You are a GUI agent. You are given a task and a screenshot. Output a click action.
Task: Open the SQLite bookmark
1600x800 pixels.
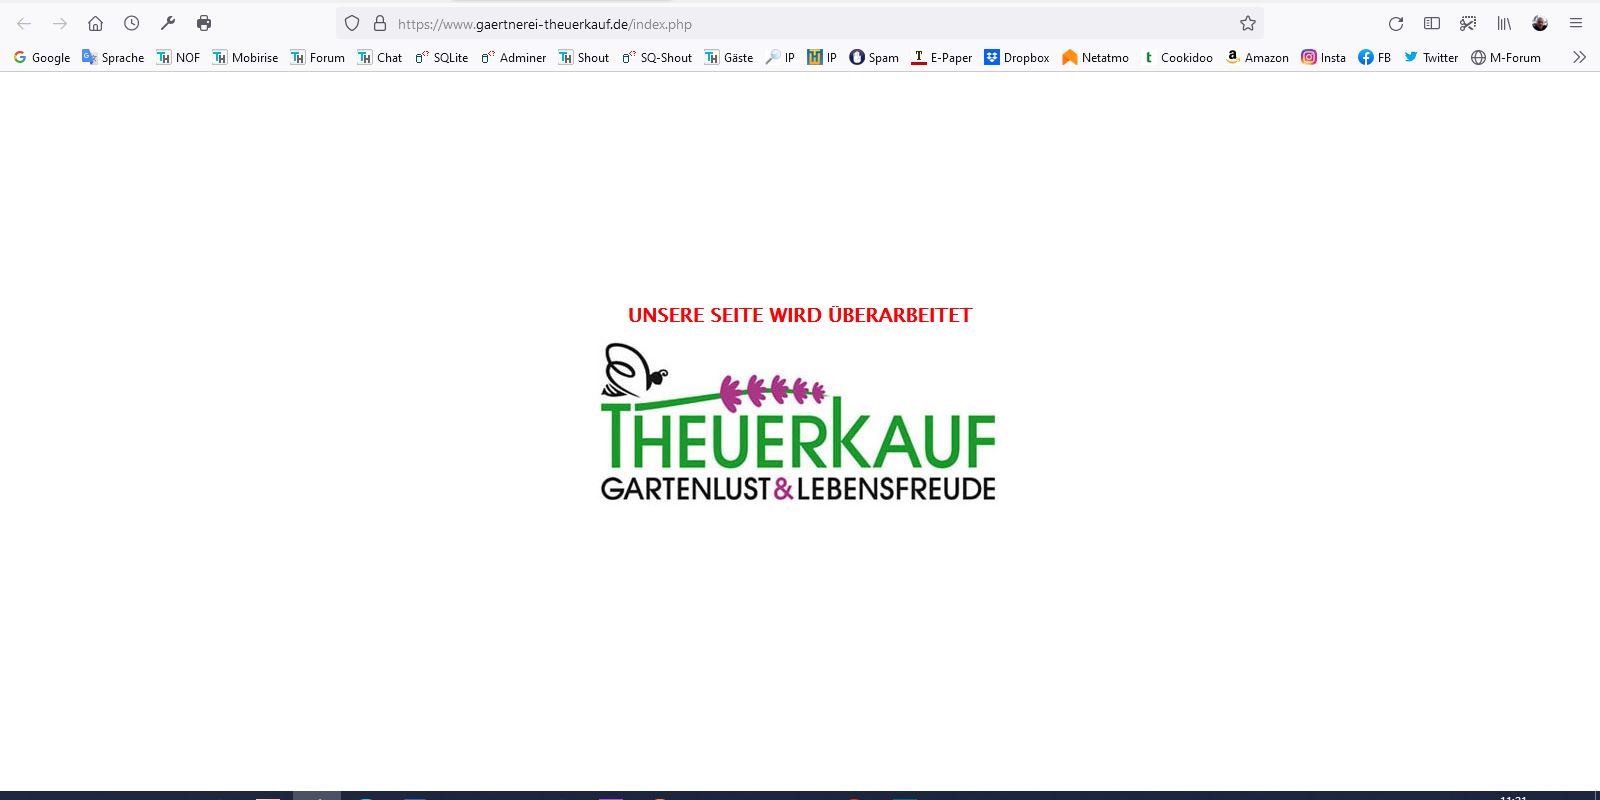[442, 57]
